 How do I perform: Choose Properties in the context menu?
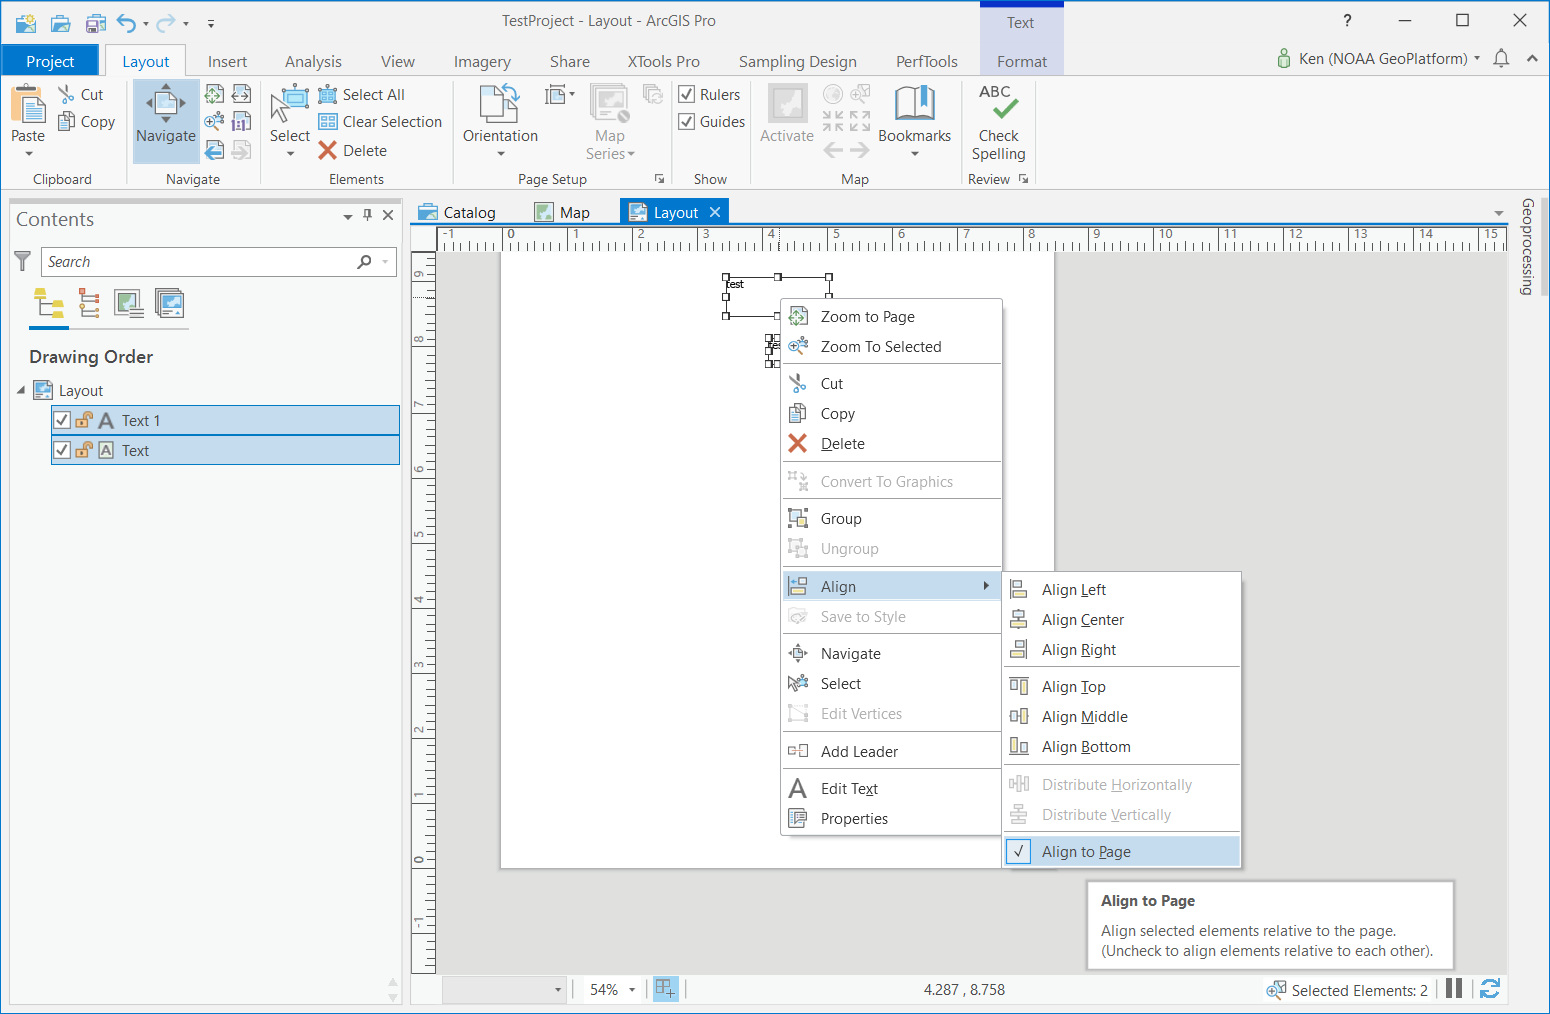pos(891,819)
